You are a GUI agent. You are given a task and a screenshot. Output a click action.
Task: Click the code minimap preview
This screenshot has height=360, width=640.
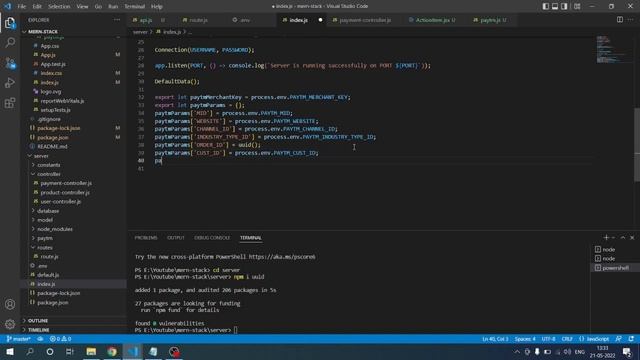click(613, 49)
